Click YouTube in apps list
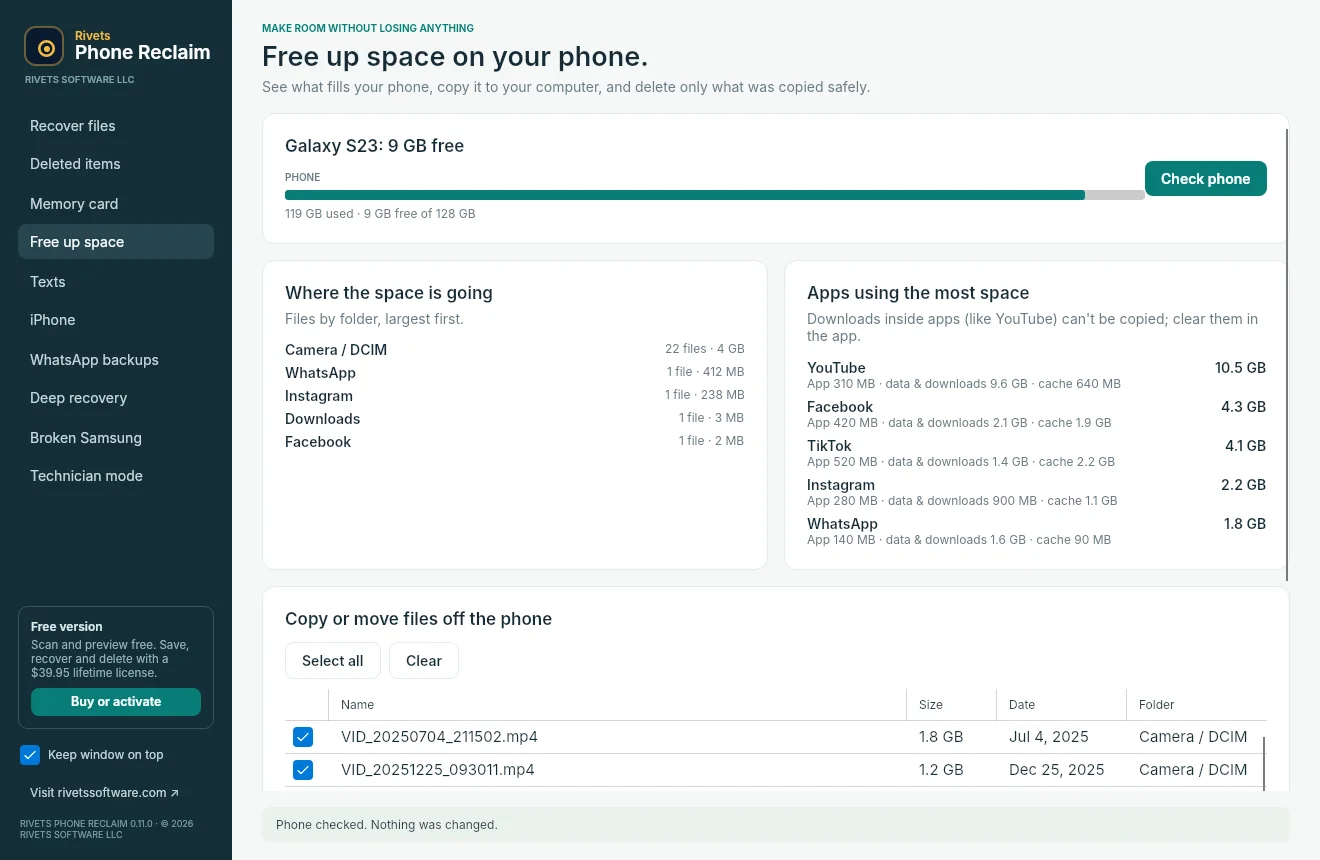The width and height of the screenshot is (1320, 860). pos(1036,375)
